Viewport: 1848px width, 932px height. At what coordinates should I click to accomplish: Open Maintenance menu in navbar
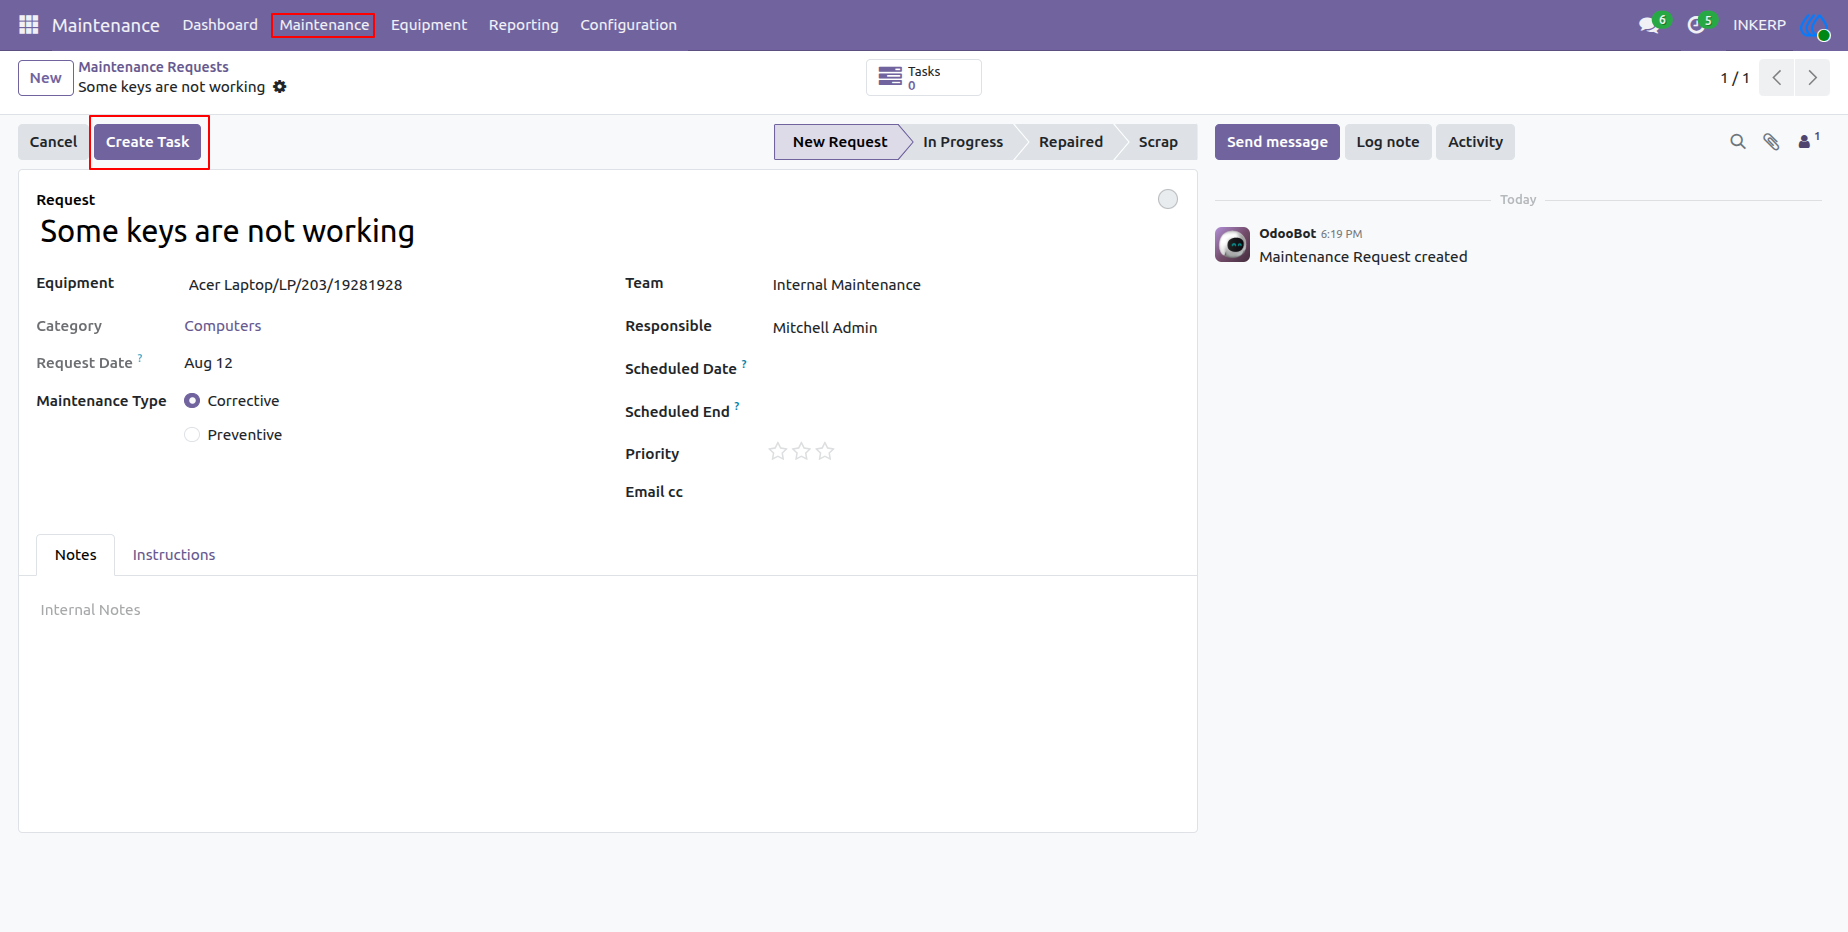click(324, 25)
